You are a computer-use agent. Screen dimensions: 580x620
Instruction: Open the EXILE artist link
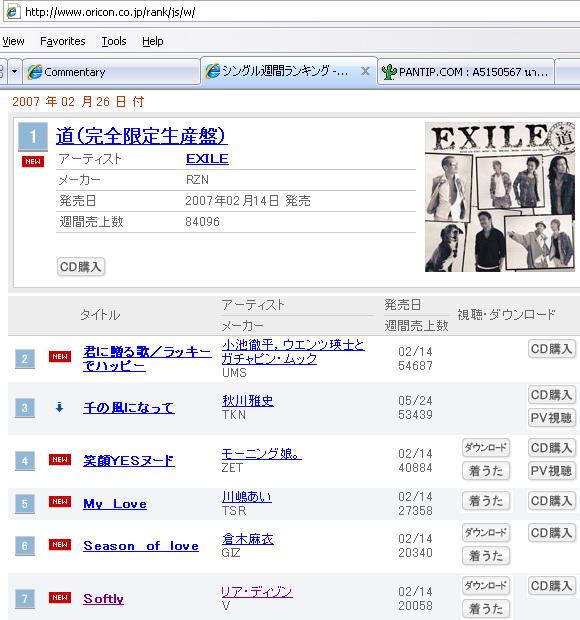pyautogui.click(x=207, y=159)
